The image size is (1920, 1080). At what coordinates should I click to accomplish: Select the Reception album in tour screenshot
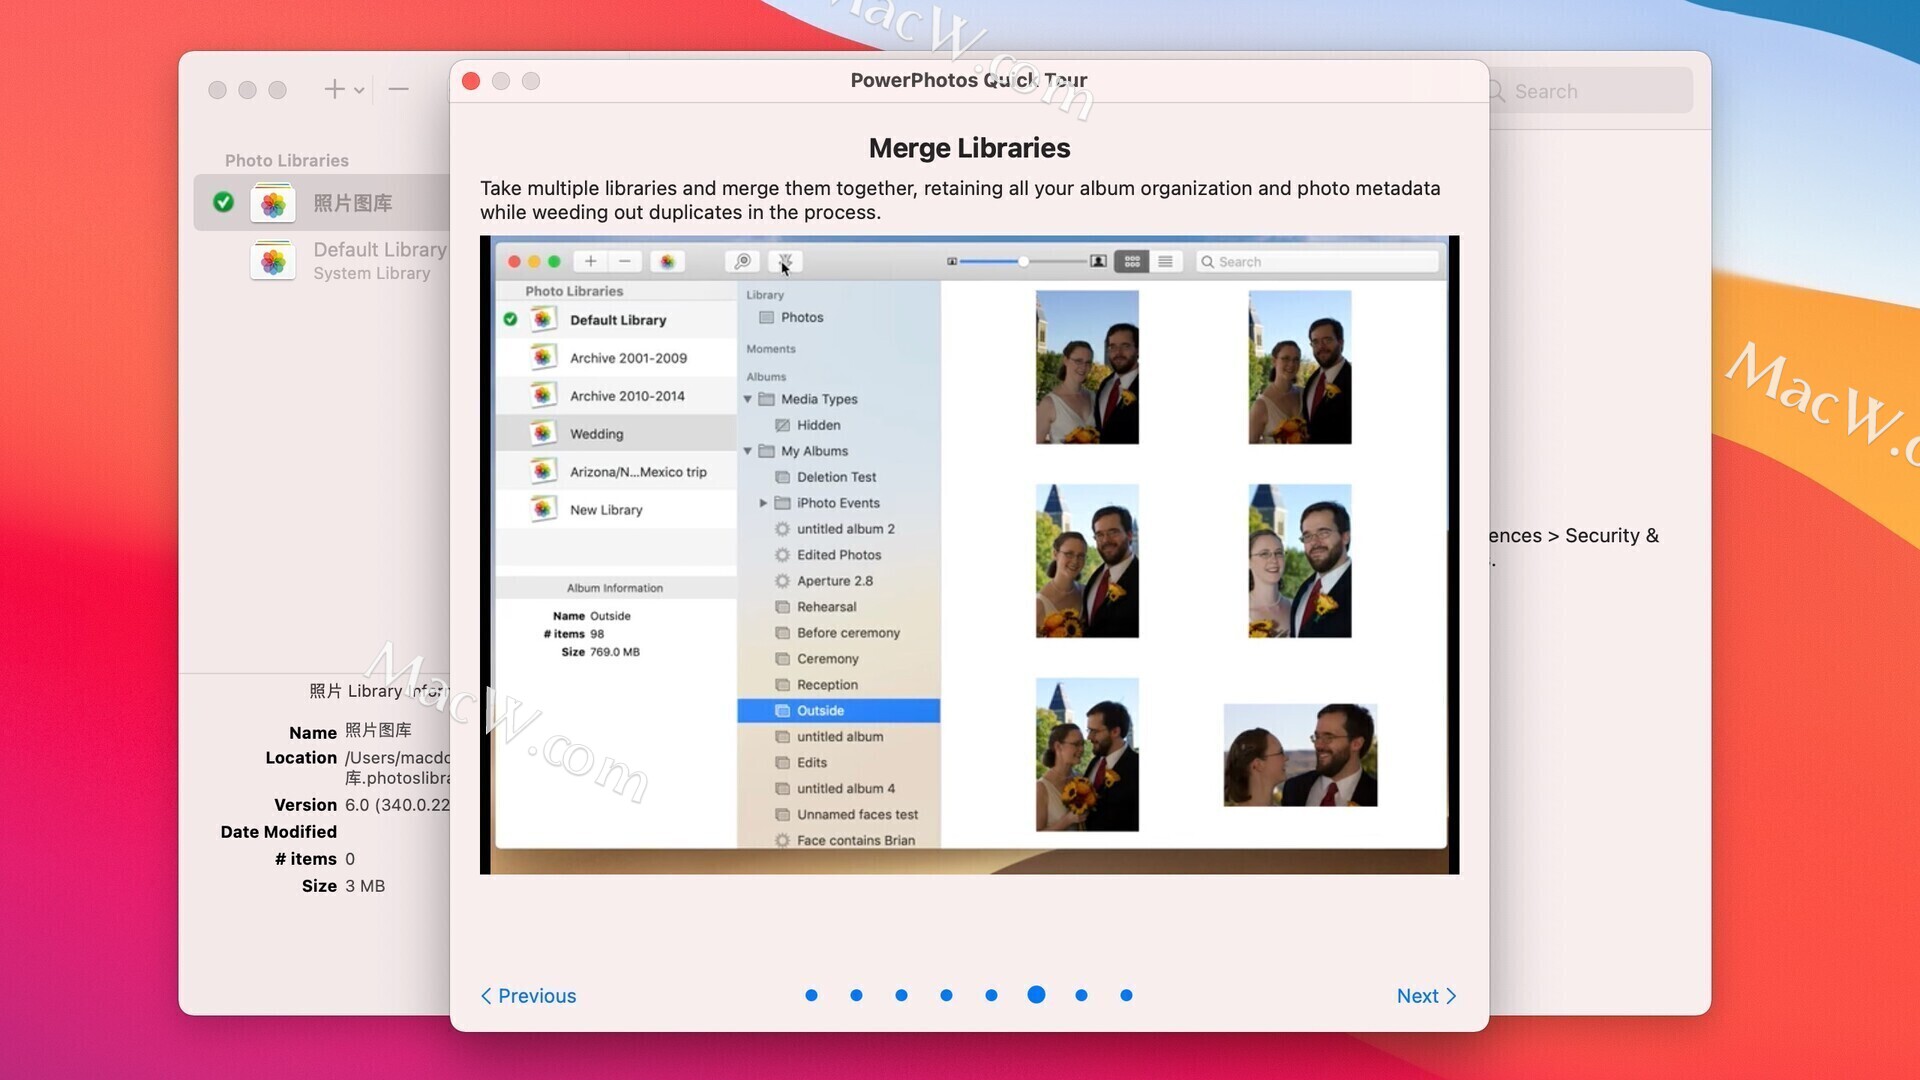(x=839, y=685)
